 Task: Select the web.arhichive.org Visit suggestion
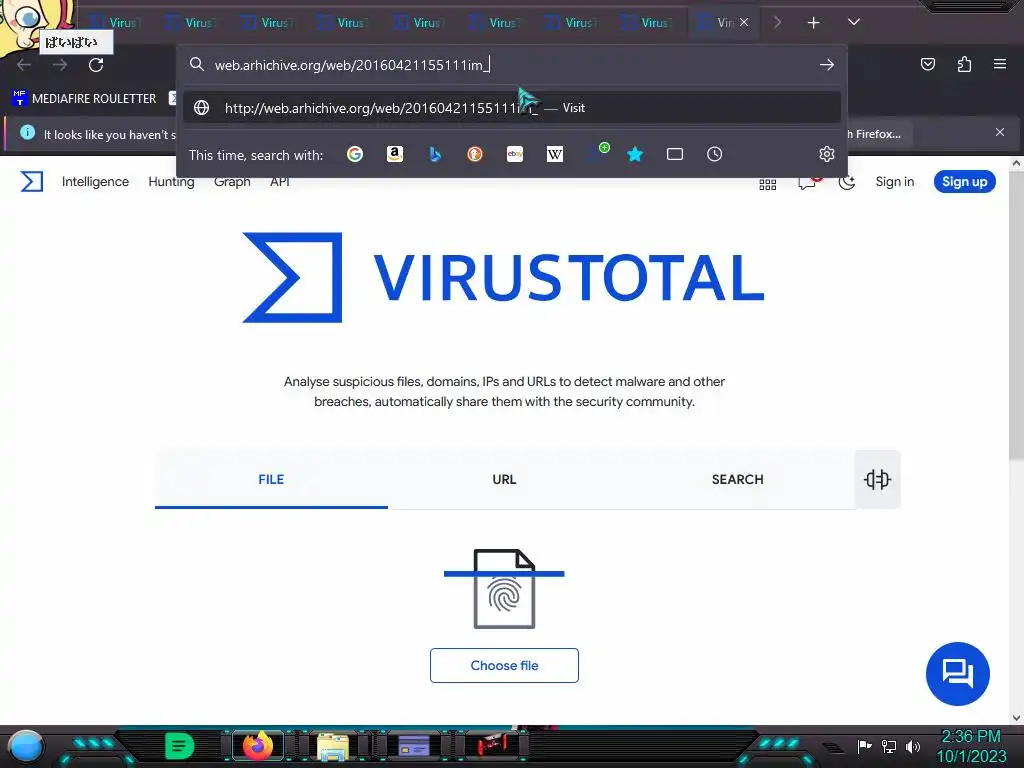point(511,108)
